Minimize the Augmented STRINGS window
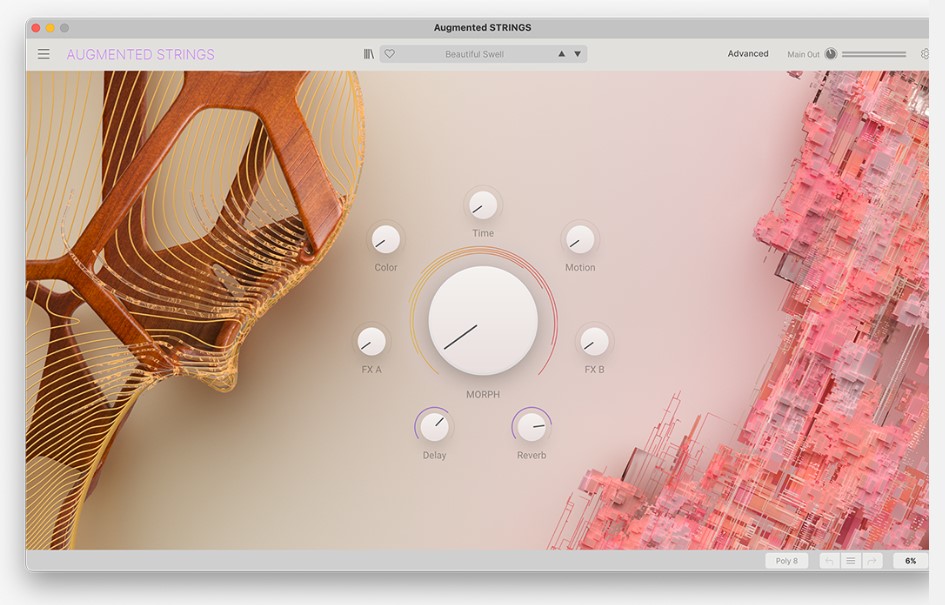 pos(50,28)
